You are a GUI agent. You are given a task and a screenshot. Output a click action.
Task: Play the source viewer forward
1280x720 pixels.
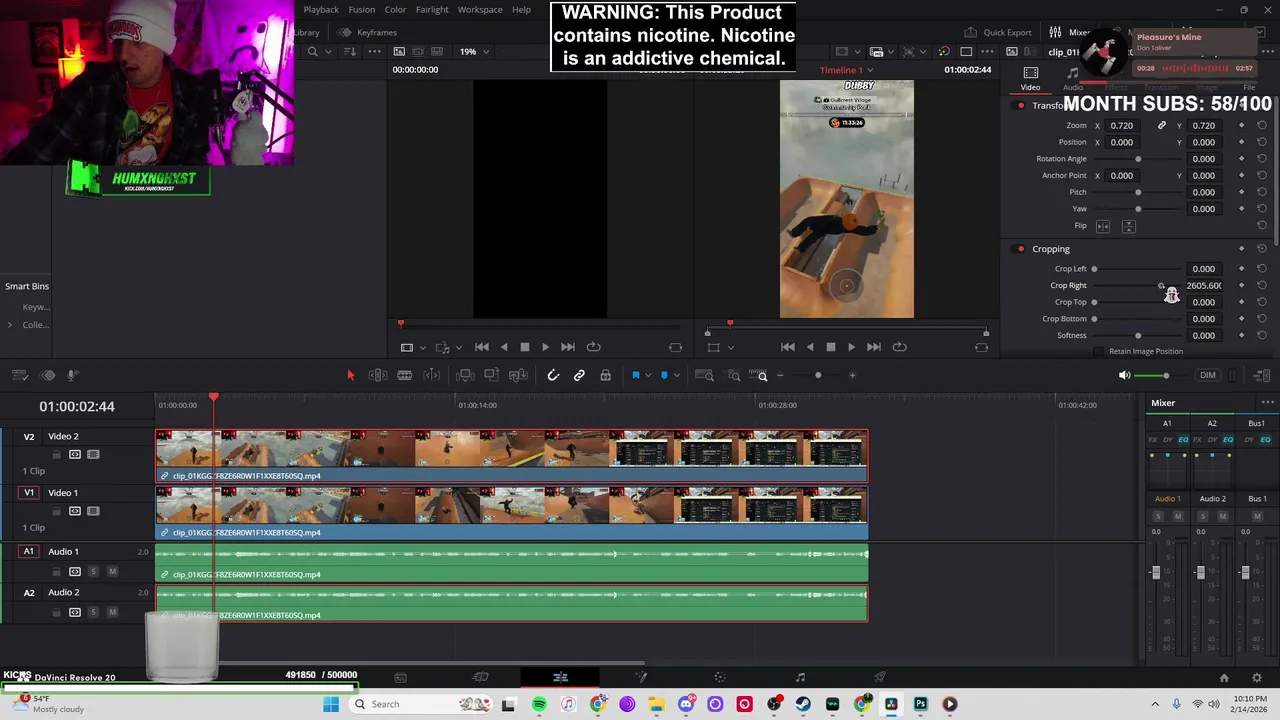click(x=545, y=347)
